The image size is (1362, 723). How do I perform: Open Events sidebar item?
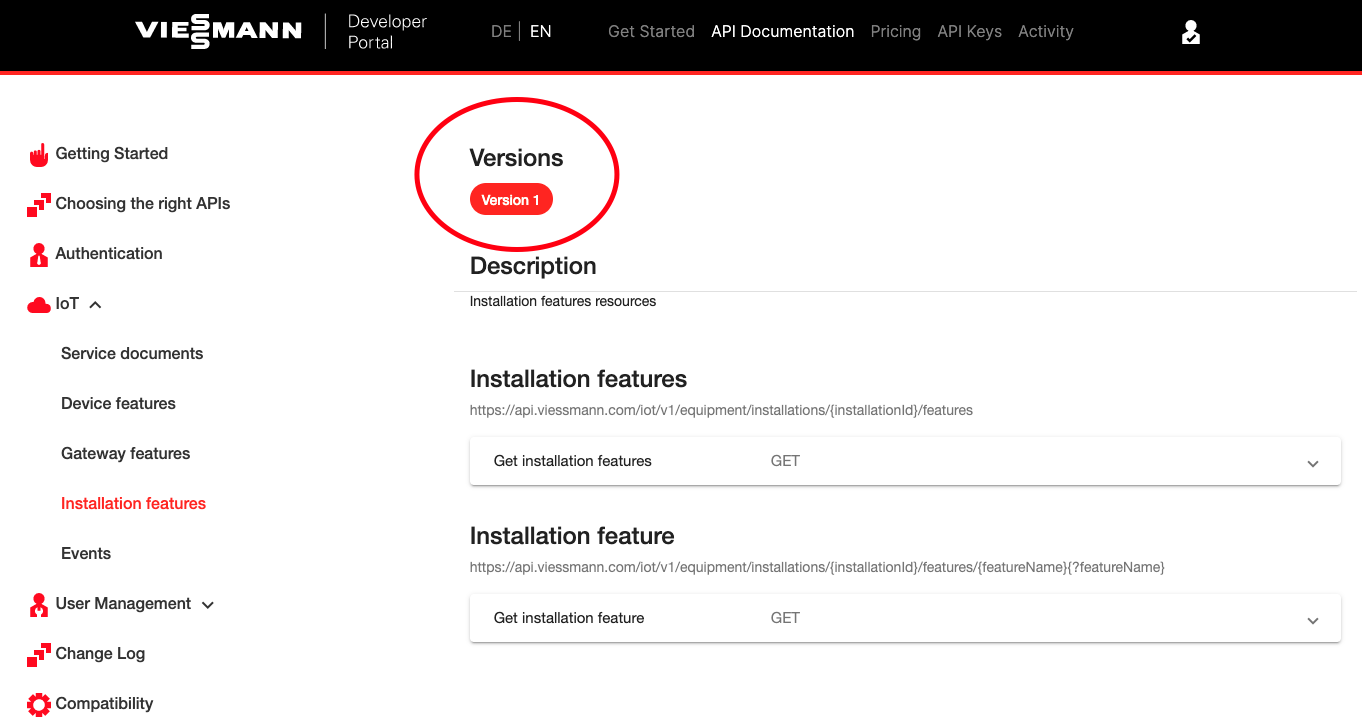[86, 553]
